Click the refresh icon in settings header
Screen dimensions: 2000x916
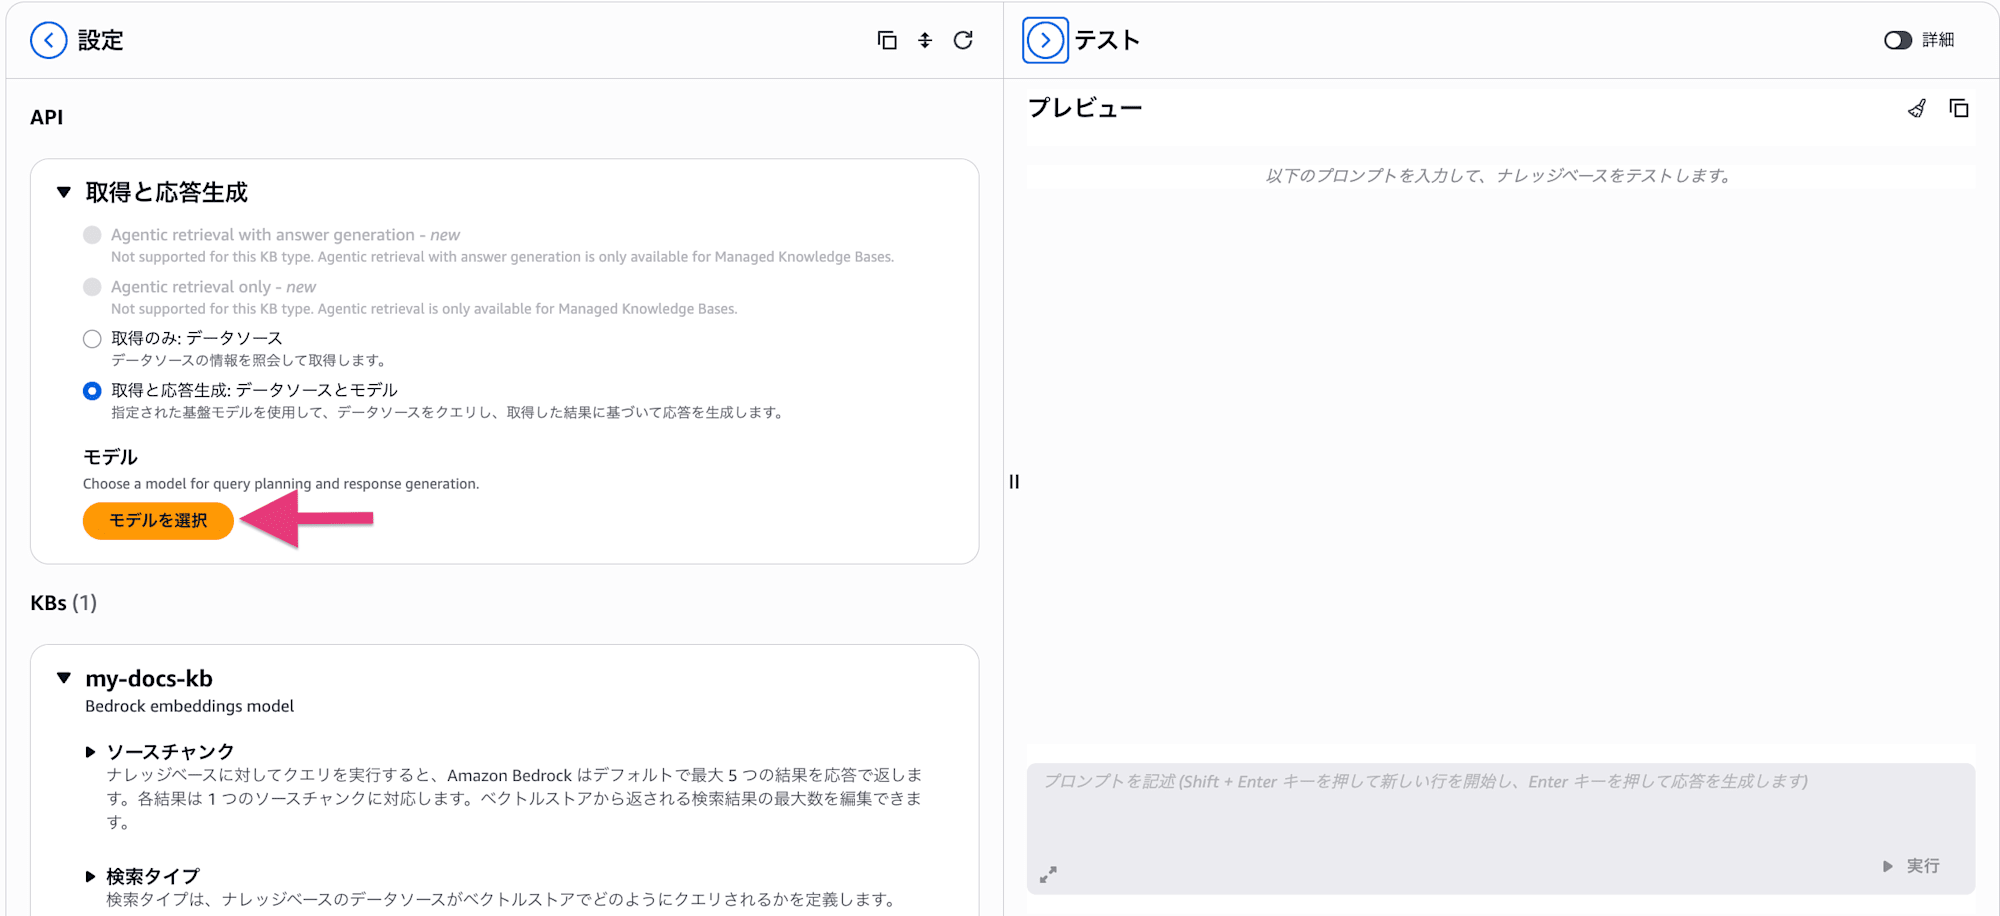pos(963,40)
